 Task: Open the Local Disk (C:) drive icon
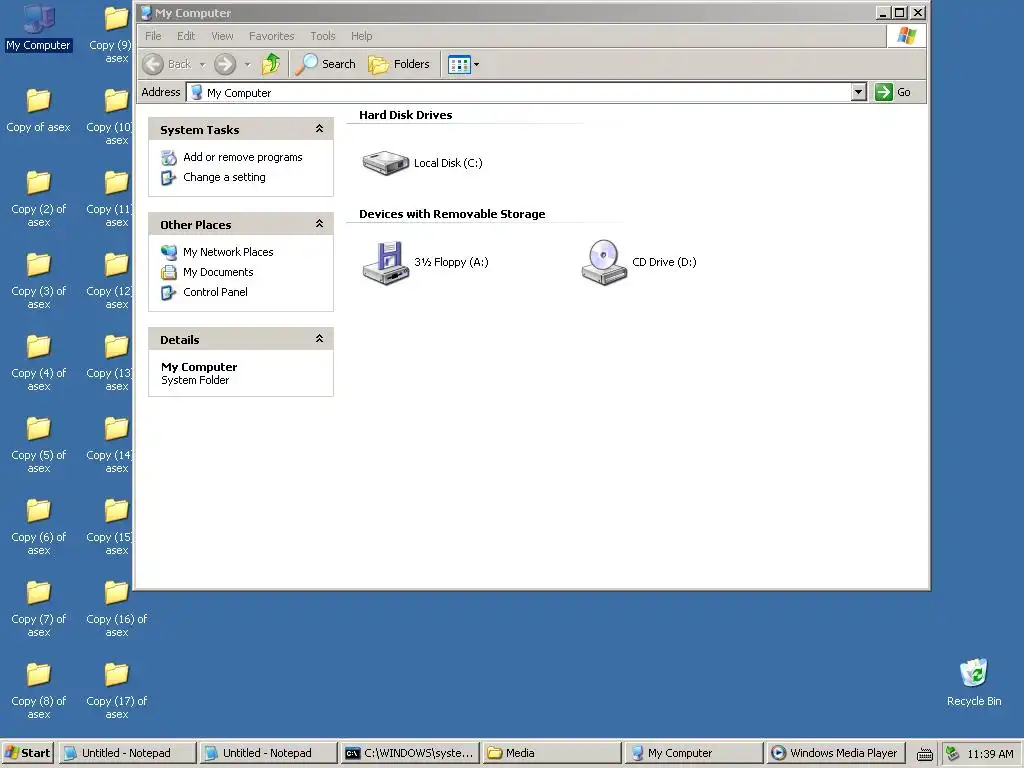(386, 163)
